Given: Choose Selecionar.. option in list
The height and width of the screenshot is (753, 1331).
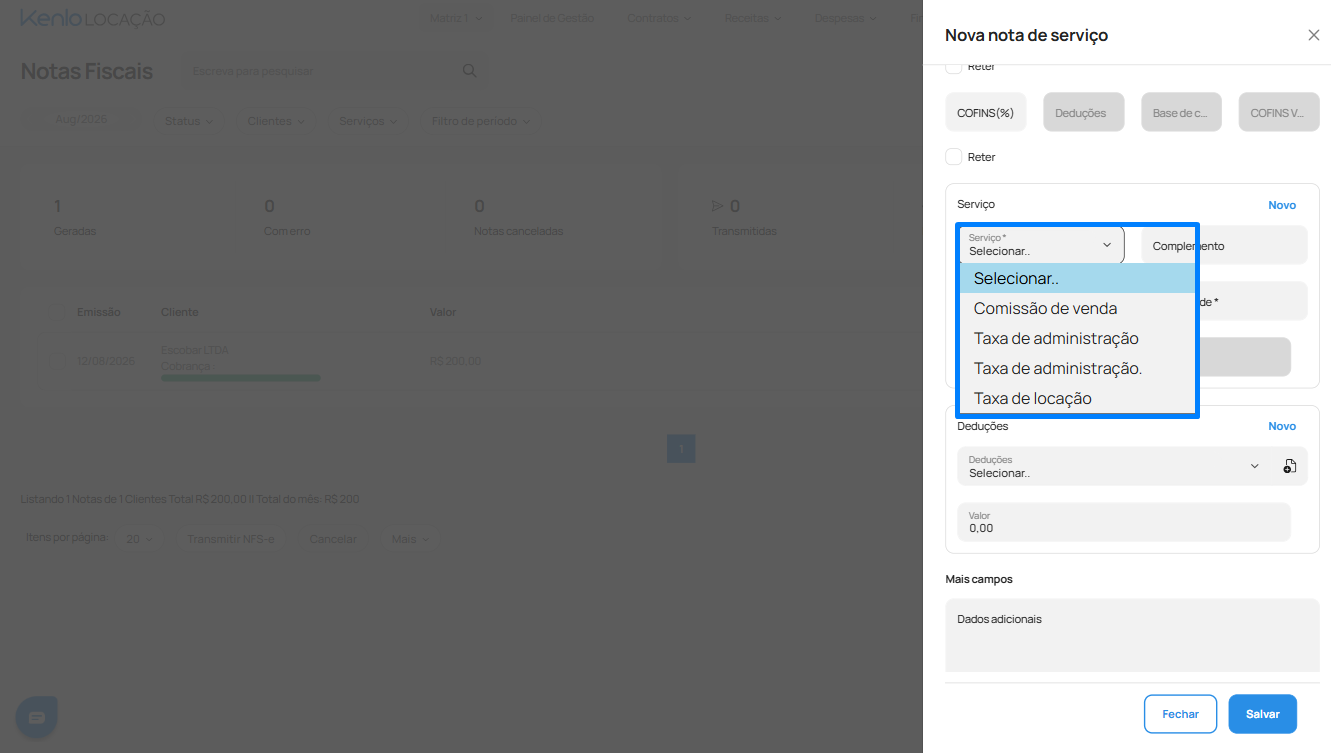Looking at the screenshot, I should pos(1077,278).
